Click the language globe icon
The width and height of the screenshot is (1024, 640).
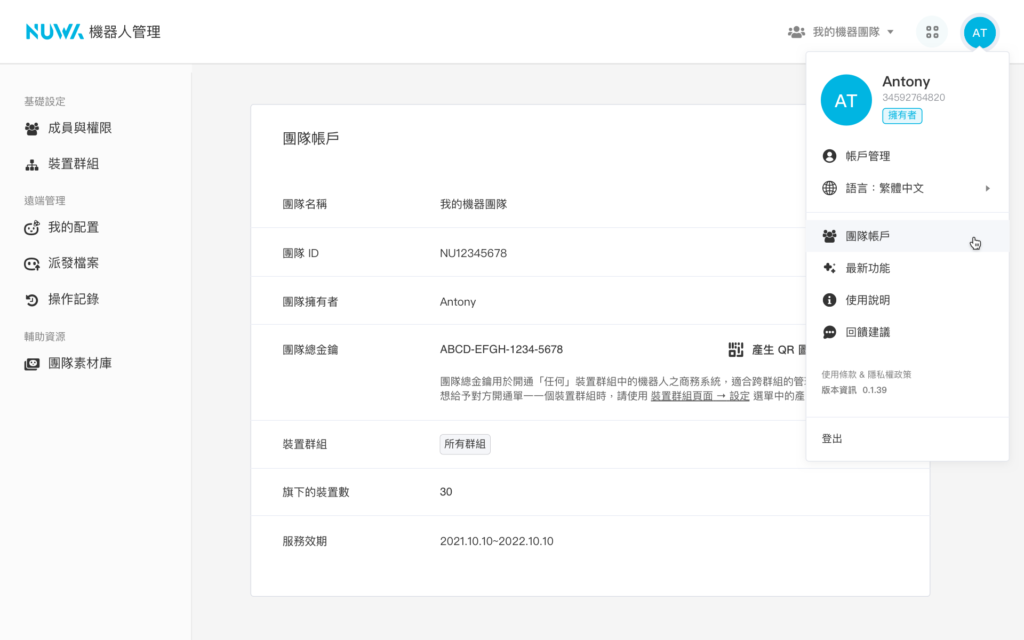pos(829,188)
